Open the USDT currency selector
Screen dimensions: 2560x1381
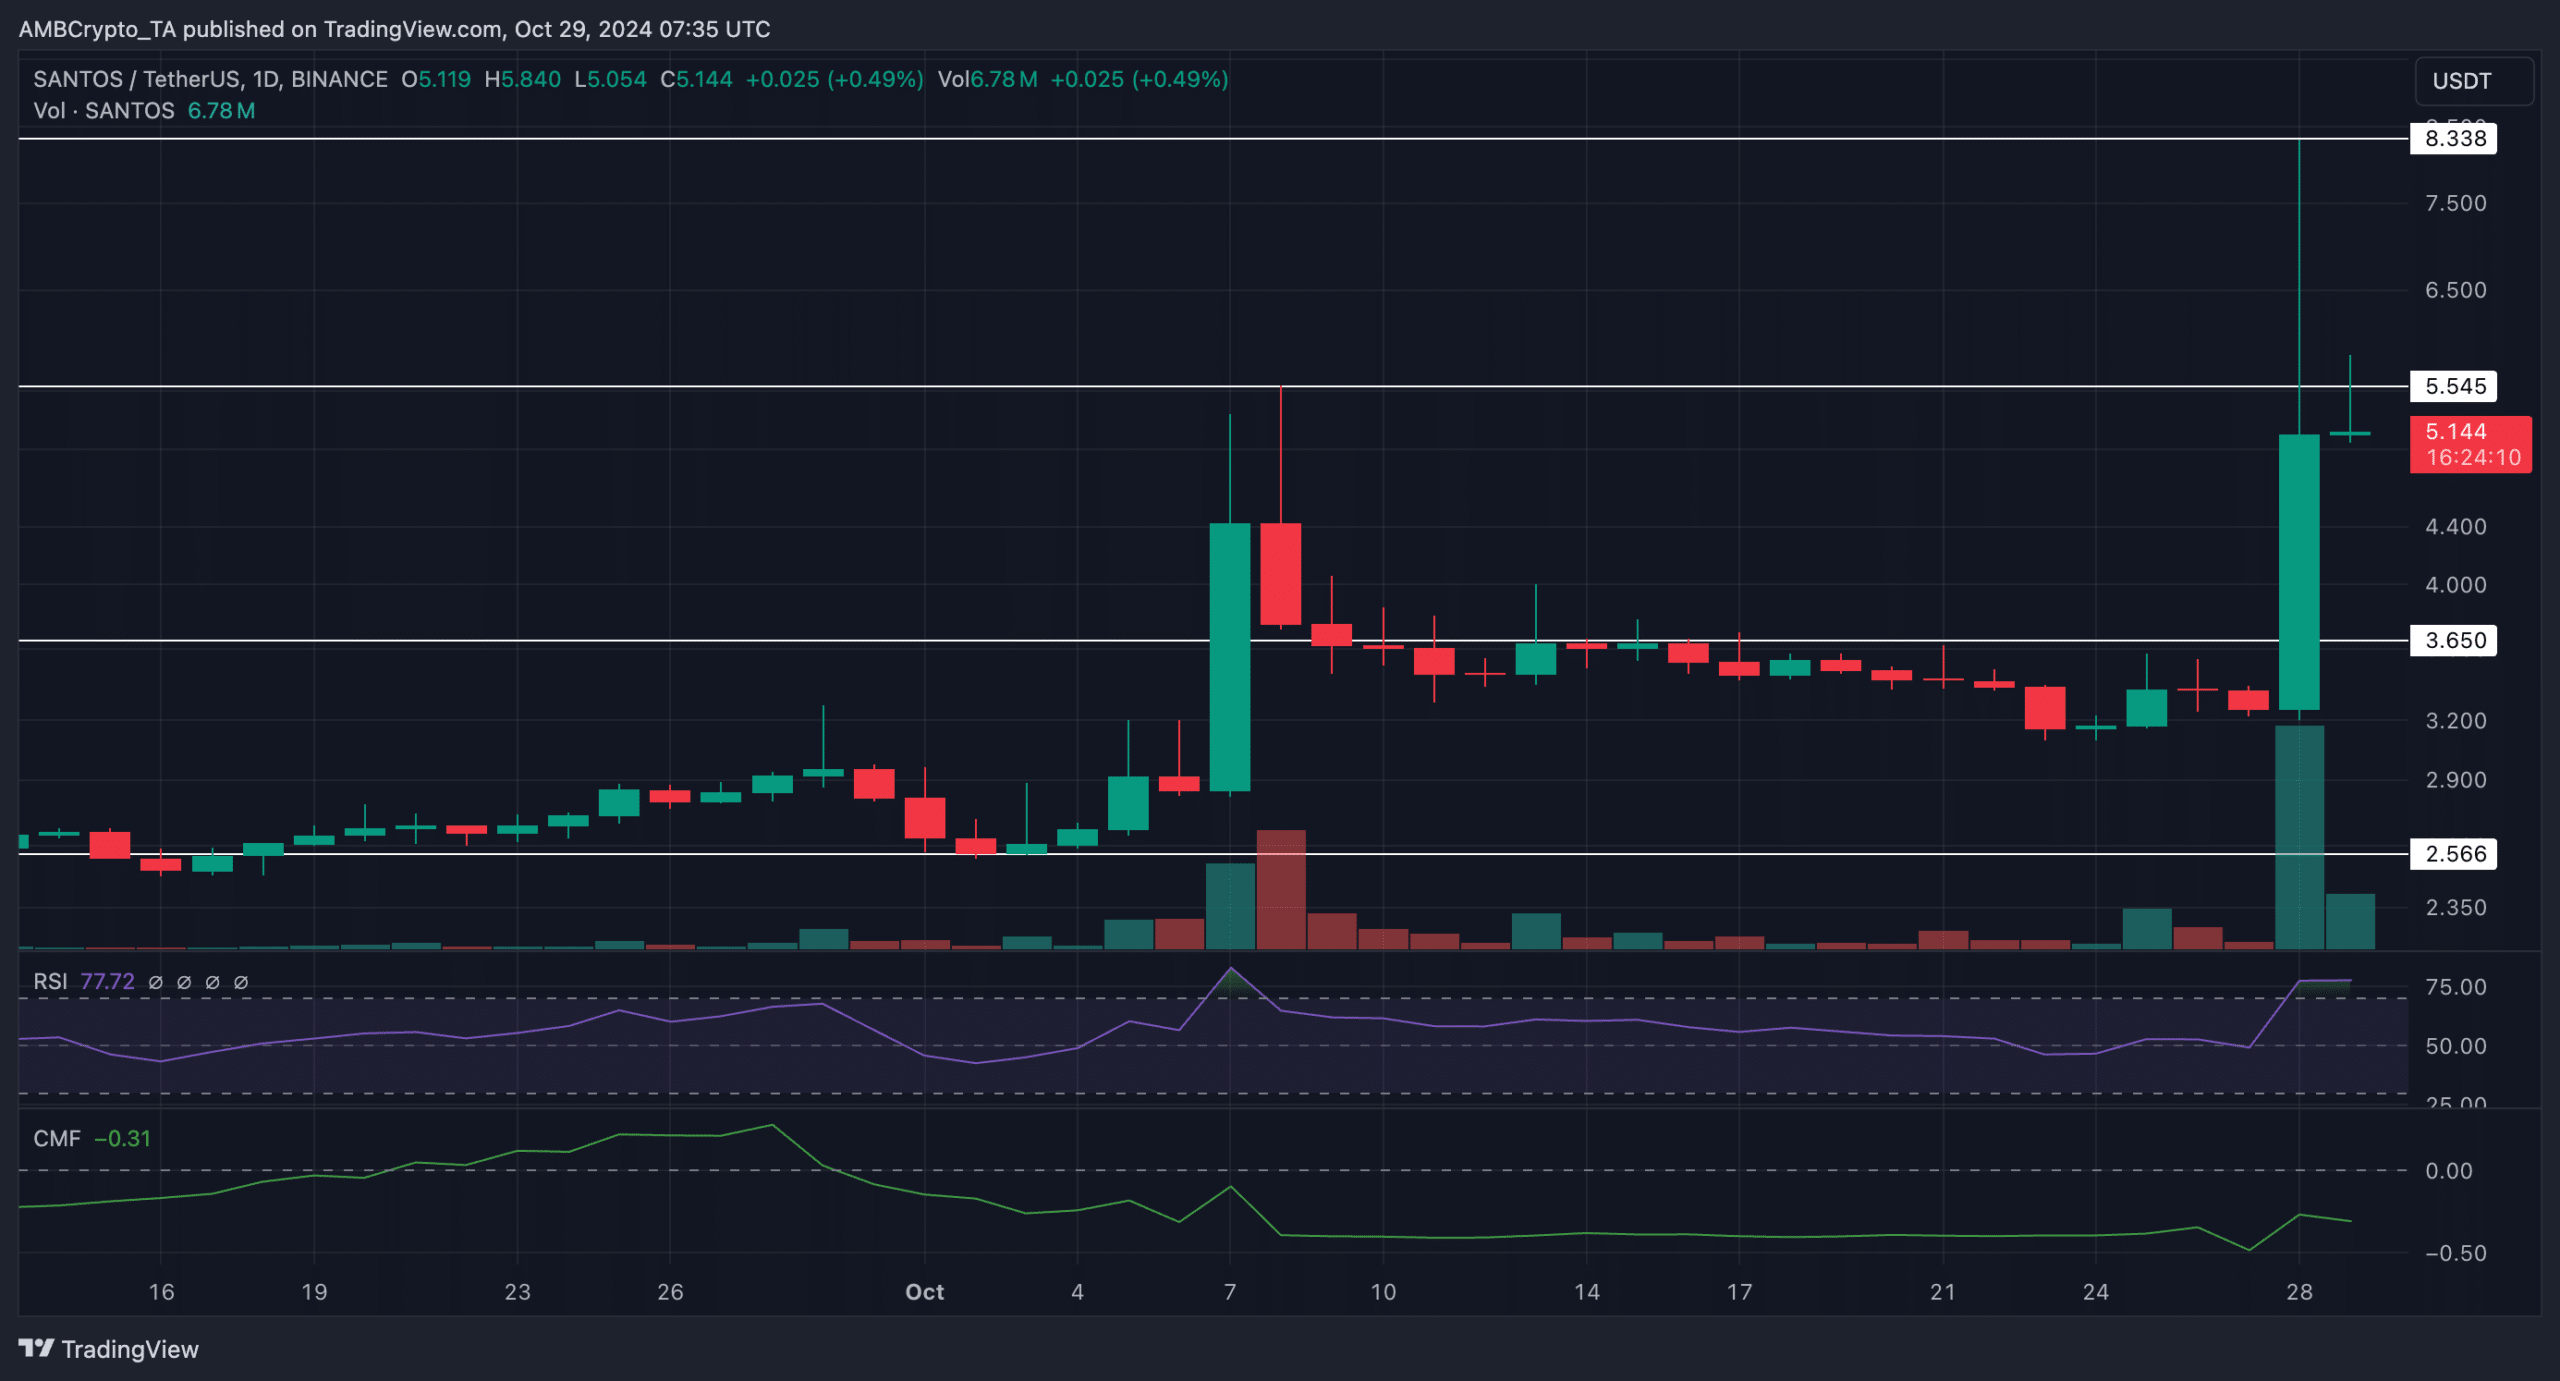click(2473, 81)
